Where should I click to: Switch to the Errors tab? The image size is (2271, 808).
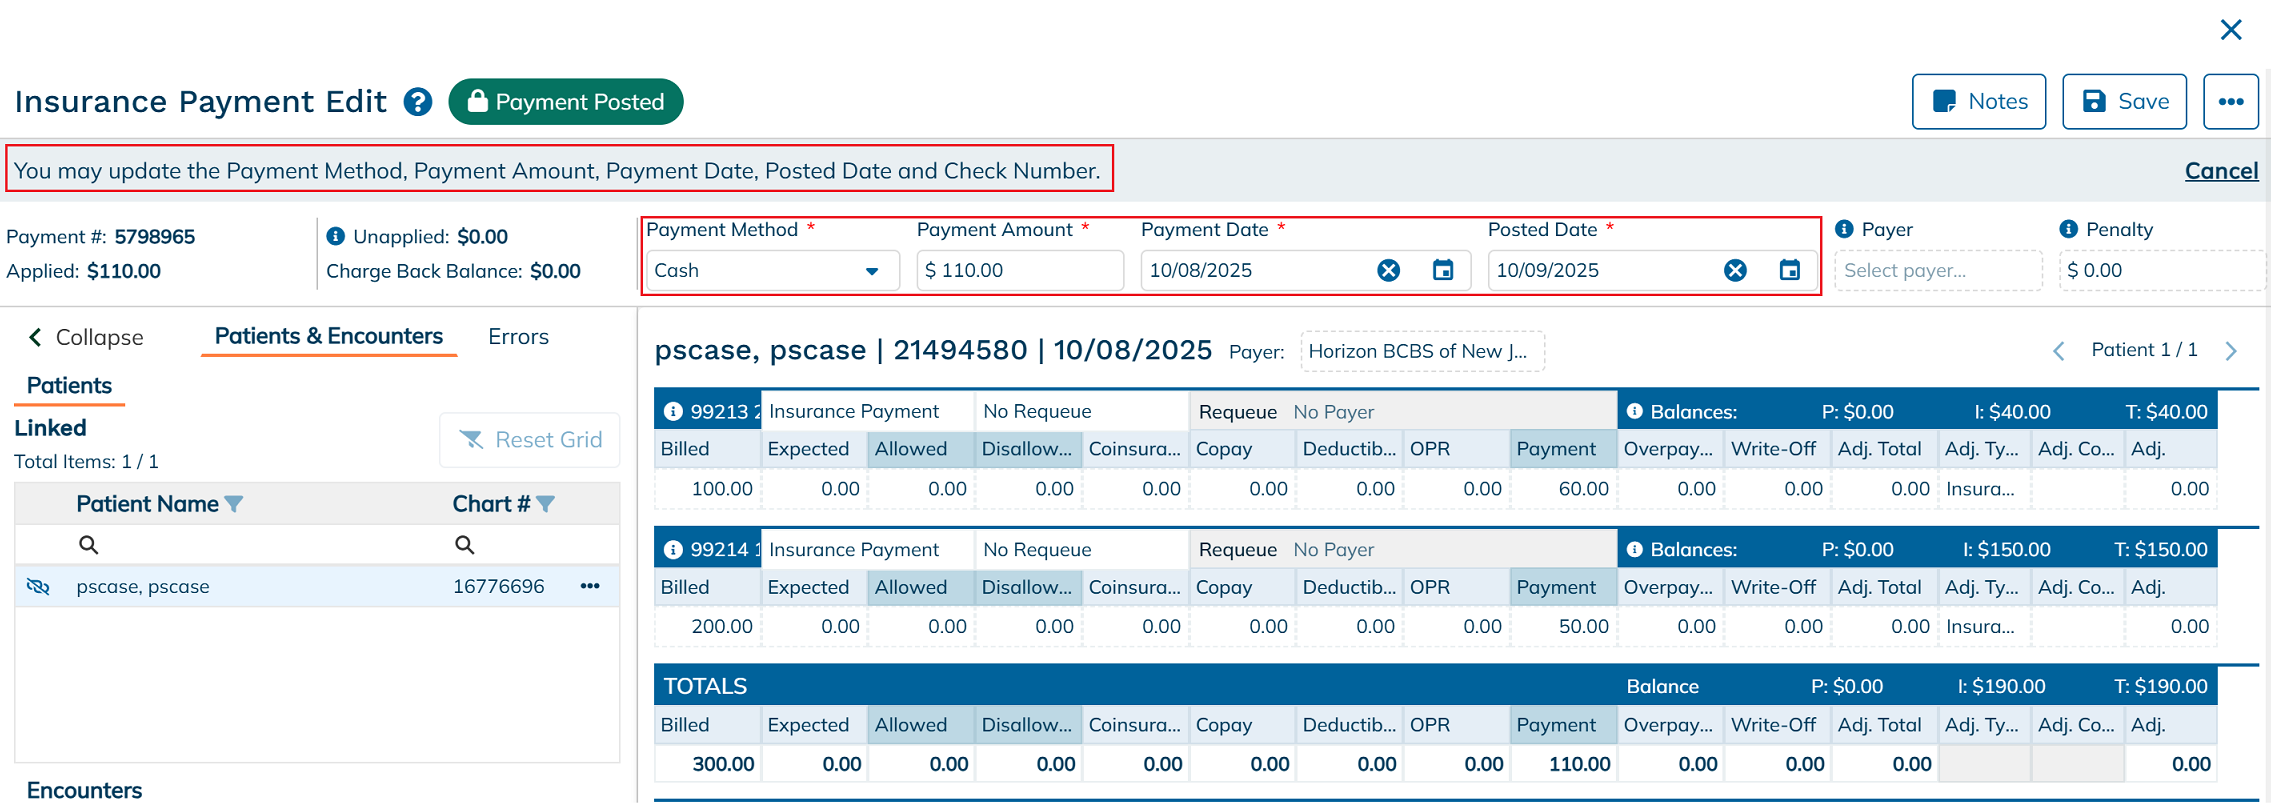click(x=518, y=337)
